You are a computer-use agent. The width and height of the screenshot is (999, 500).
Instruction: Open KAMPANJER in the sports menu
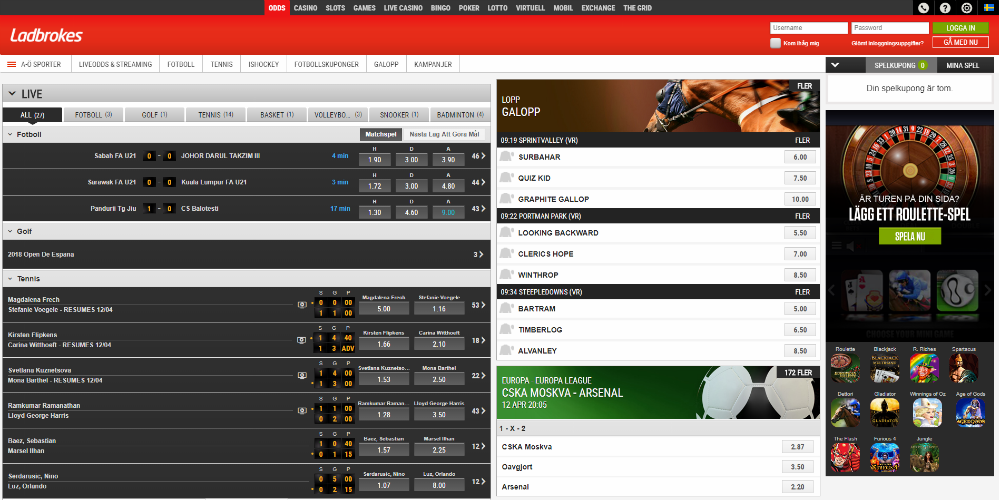click(x=433, y=64)
